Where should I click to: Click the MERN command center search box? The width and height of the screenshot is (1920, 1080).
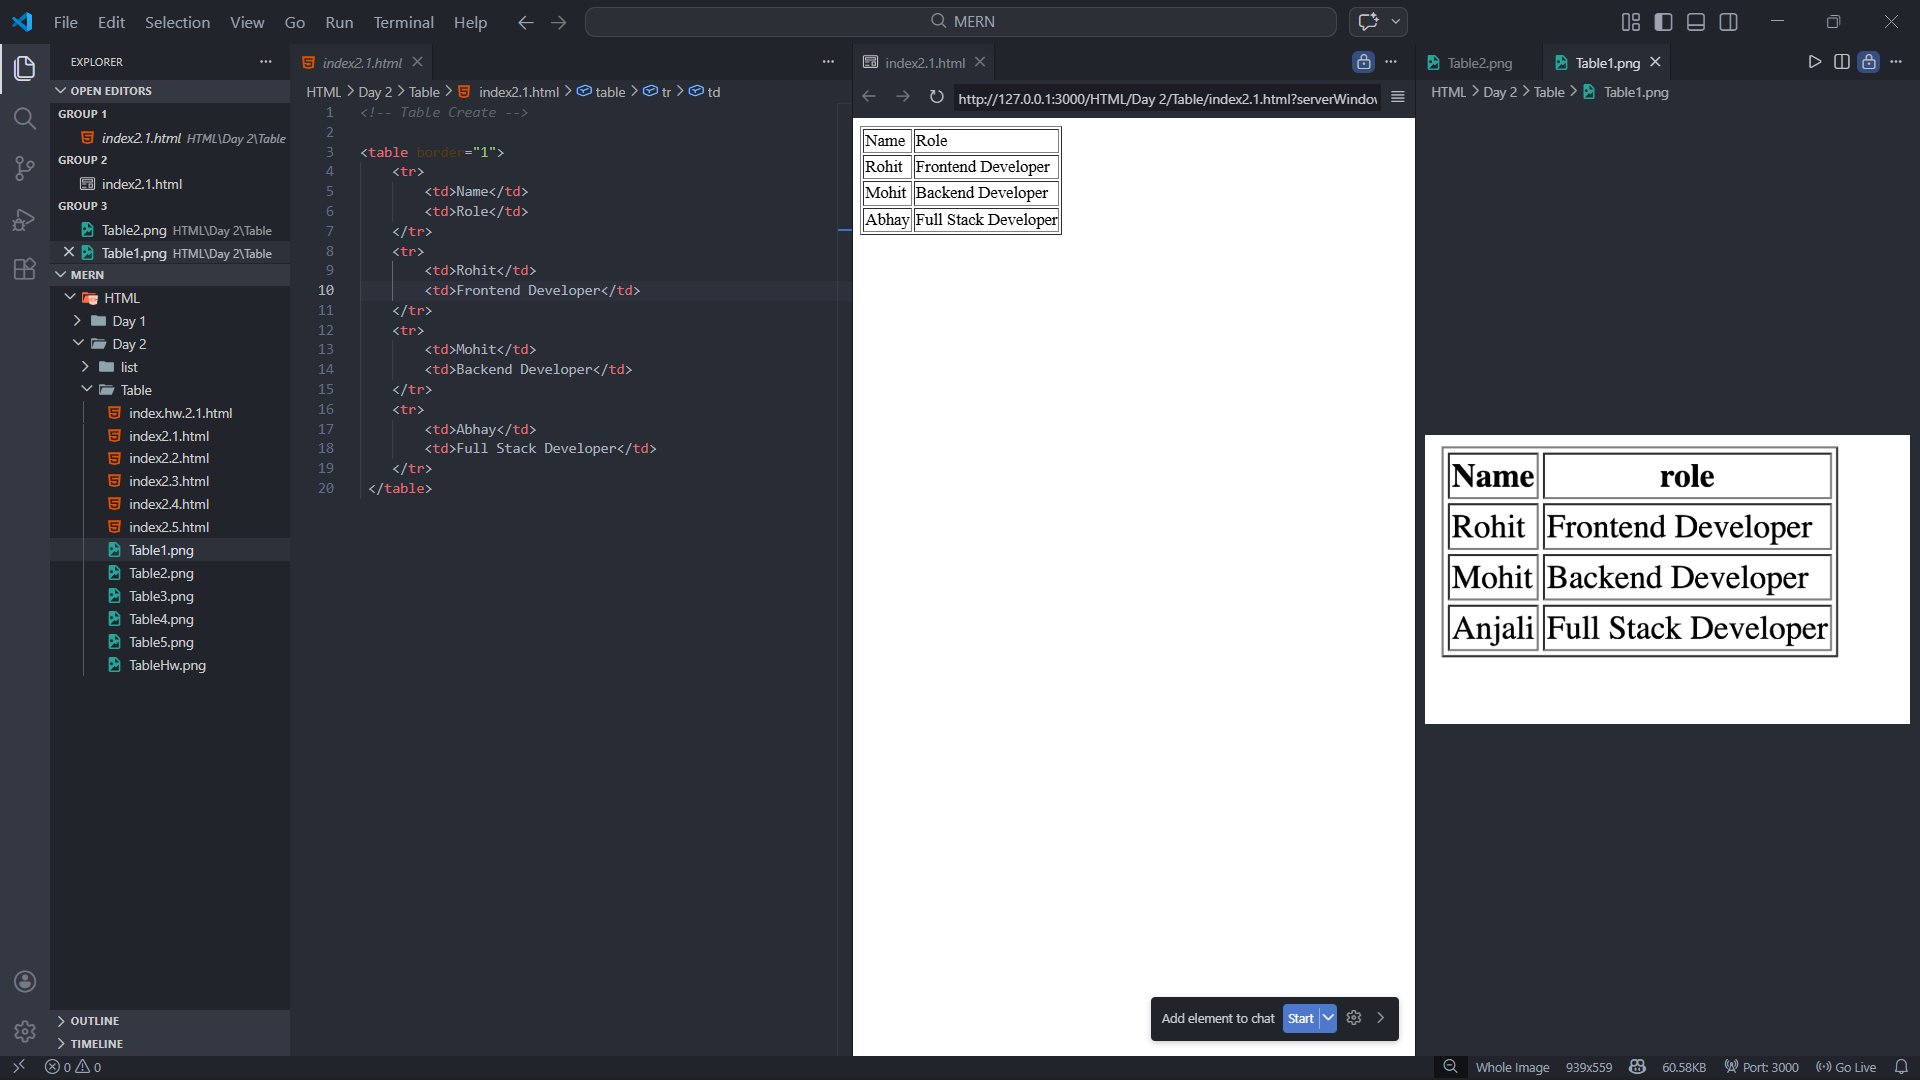coord(960,22)
